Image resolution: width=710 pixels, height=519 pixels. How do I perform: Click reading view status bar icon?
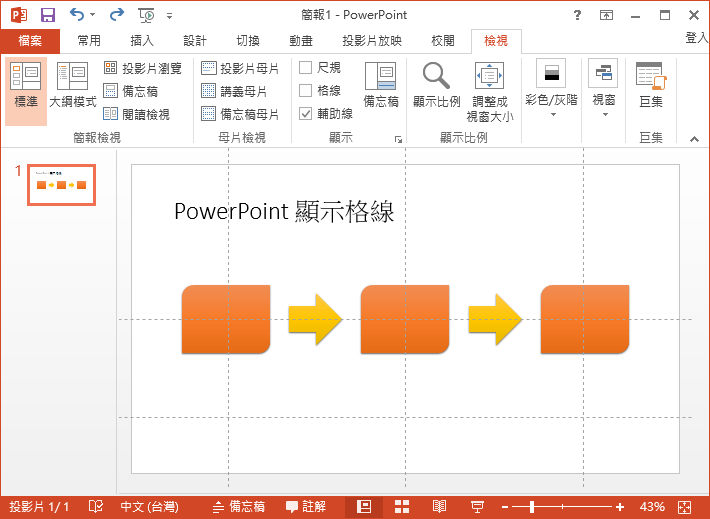[x=439, y=507]
